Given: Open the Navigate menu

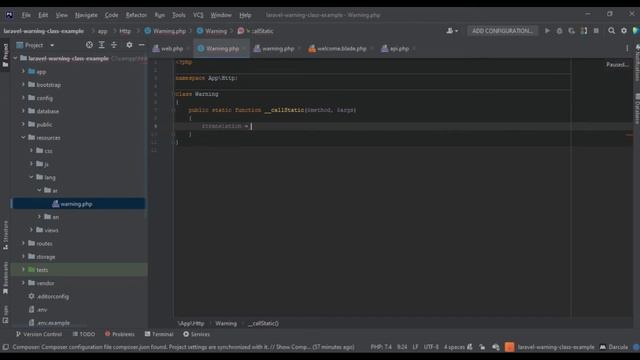Looking at the screenshot, I should coord(86,15).
